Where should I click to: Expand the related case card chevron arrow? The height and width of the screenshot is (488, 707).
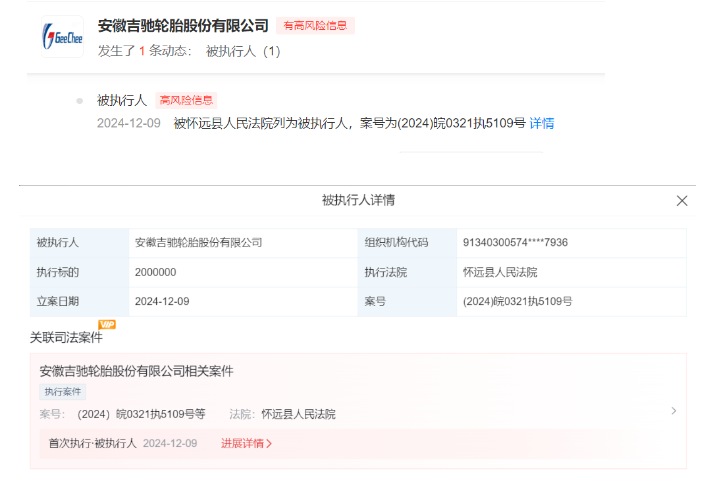(x=673, y=410)
